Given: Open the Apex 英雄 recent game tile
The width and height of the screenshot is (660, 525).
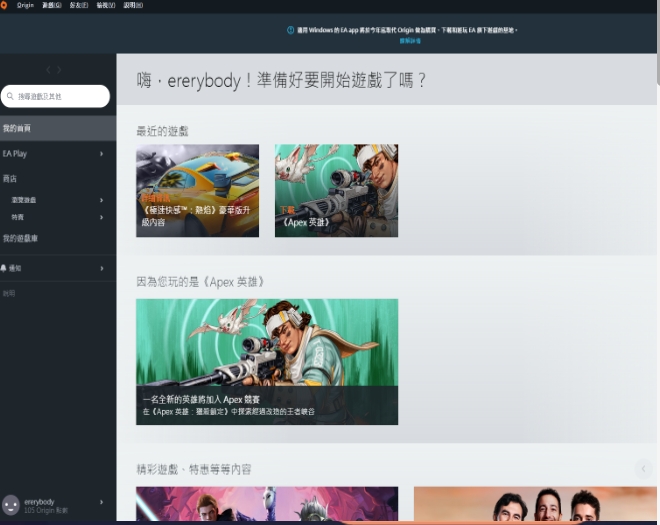Looking at the screenshot, I should [x=336, y=191].
